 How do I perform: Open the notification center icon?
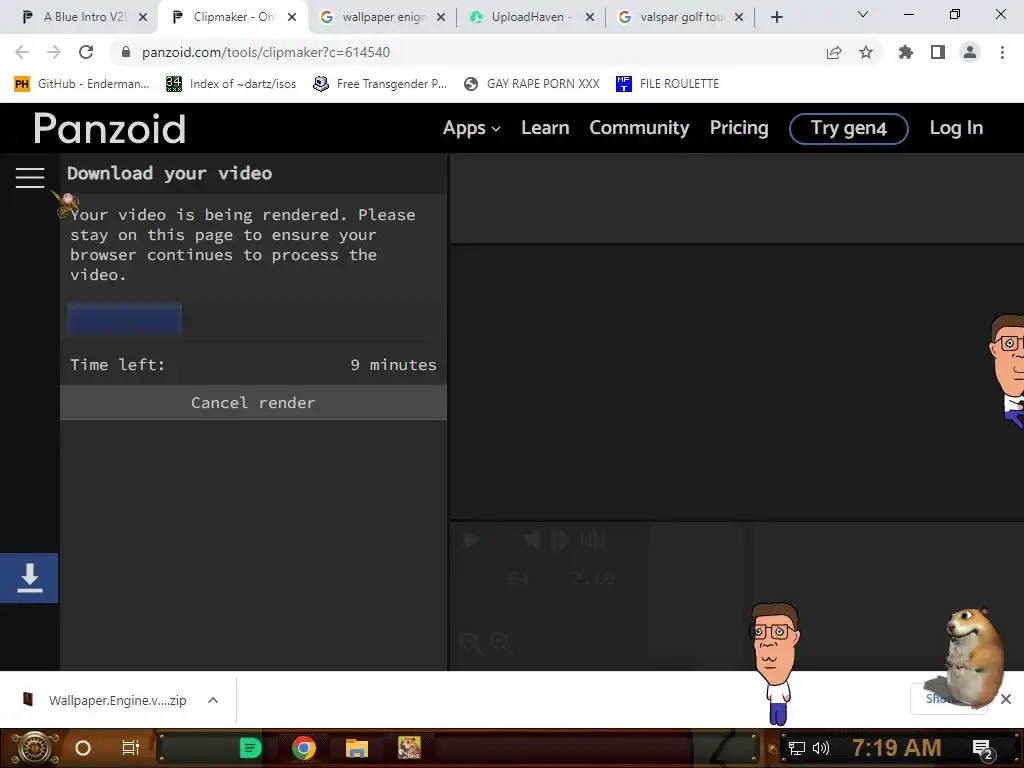(x=983, y=749)
